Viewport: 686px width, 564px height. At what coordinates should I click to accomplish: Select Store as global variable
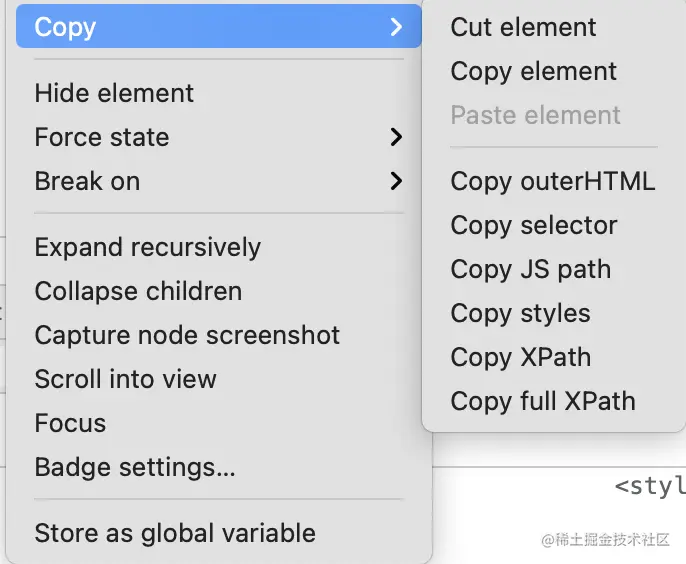tap(175, 533)
